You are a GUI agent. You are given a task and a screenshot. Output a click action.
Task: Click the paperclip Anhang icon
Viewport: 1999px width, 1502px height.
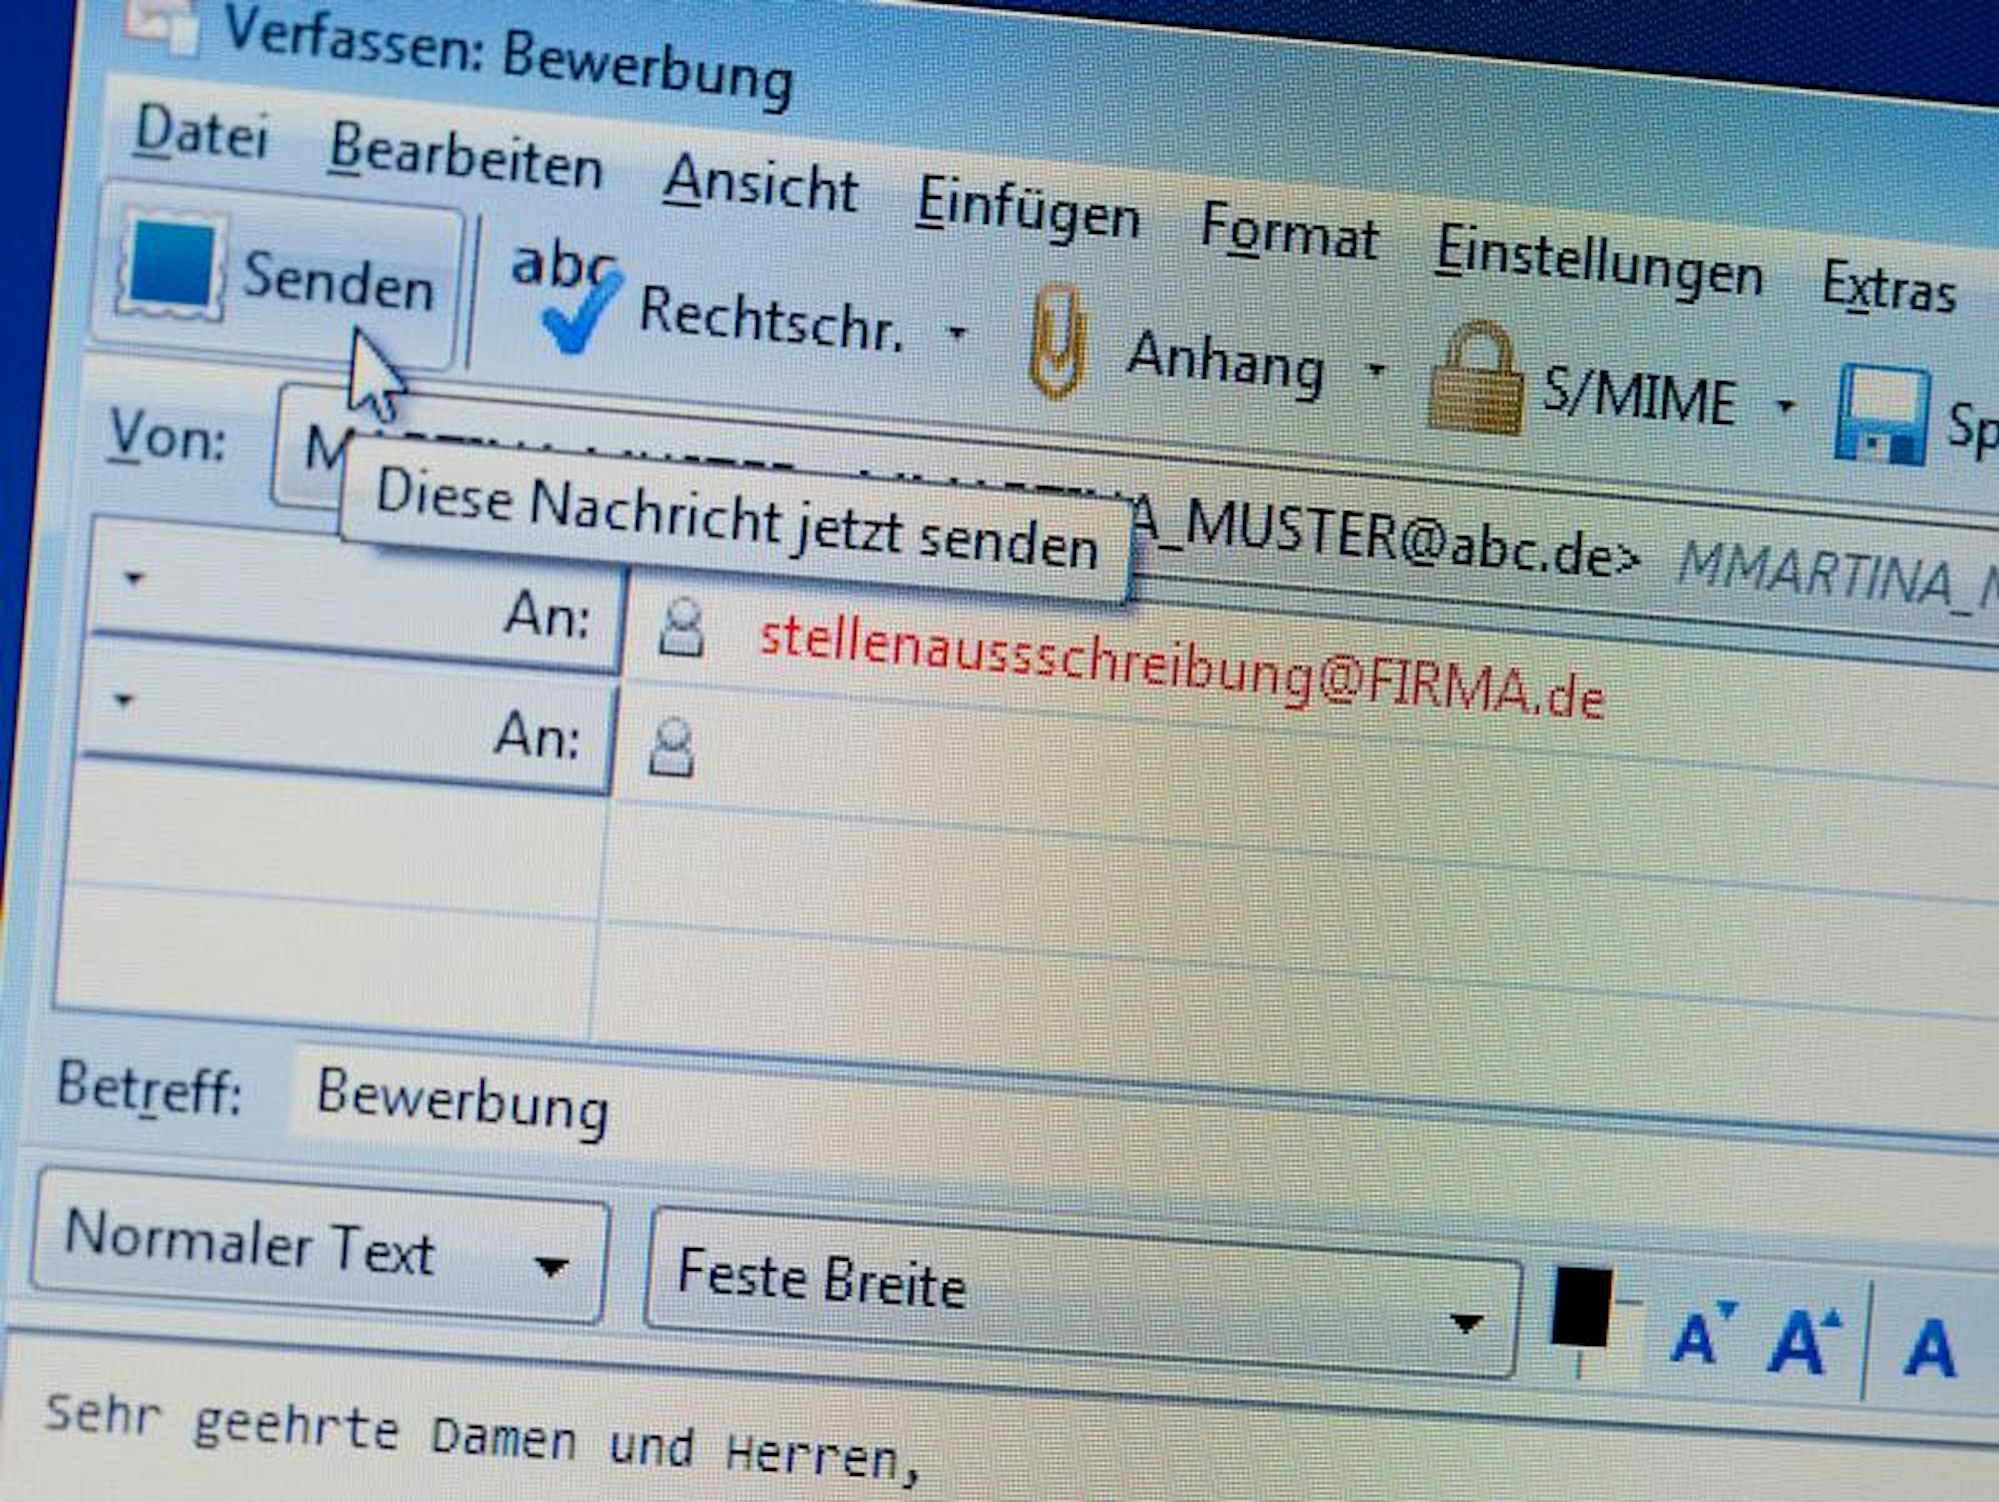tap(1058, 342)
